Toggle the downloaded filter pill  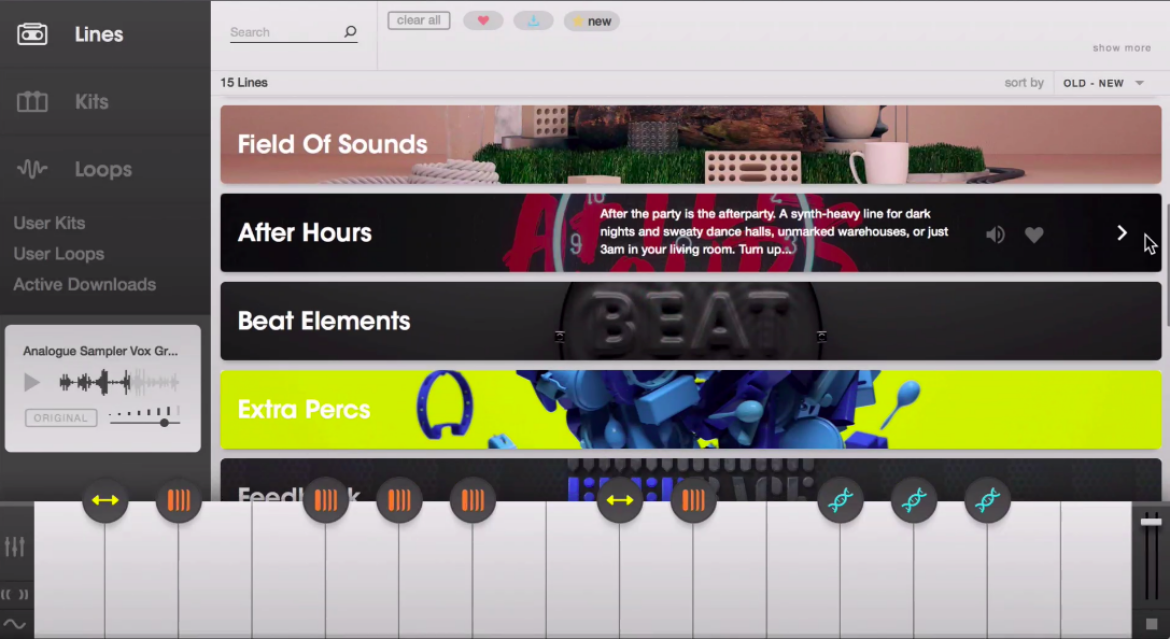(534, 21)
